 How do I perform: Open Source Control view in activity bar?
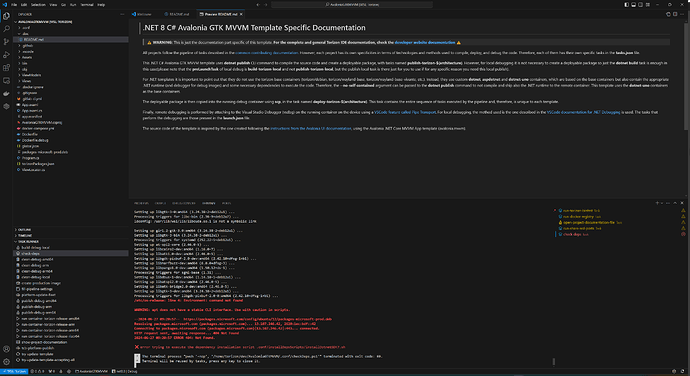6,42
